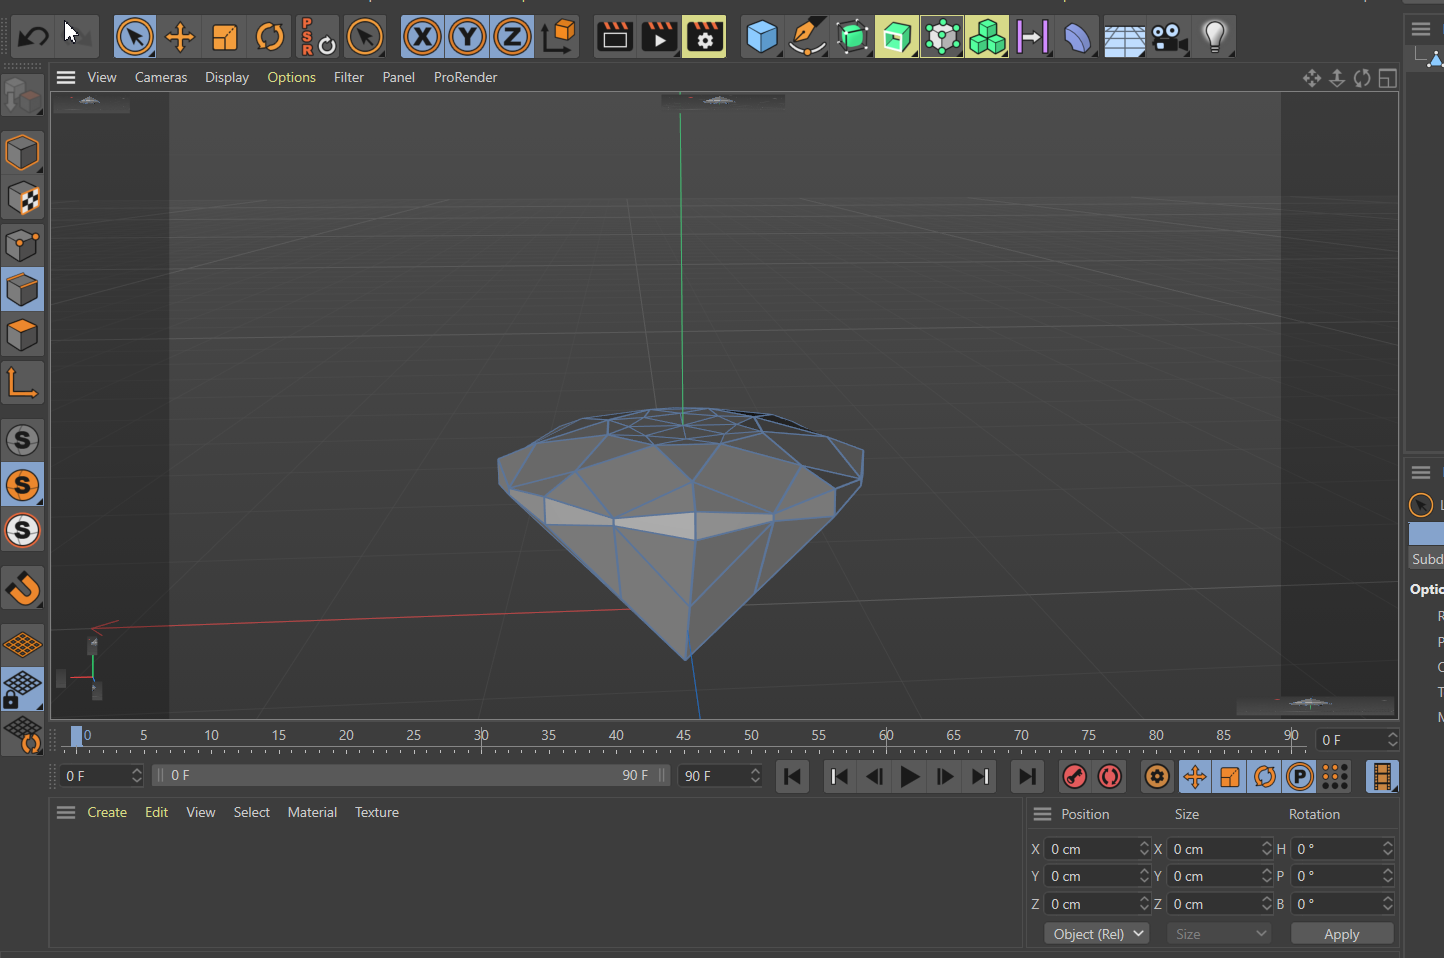Click the red Record Active Objects button
This screenshot has height=958, width=1444.
[1074, 776]
